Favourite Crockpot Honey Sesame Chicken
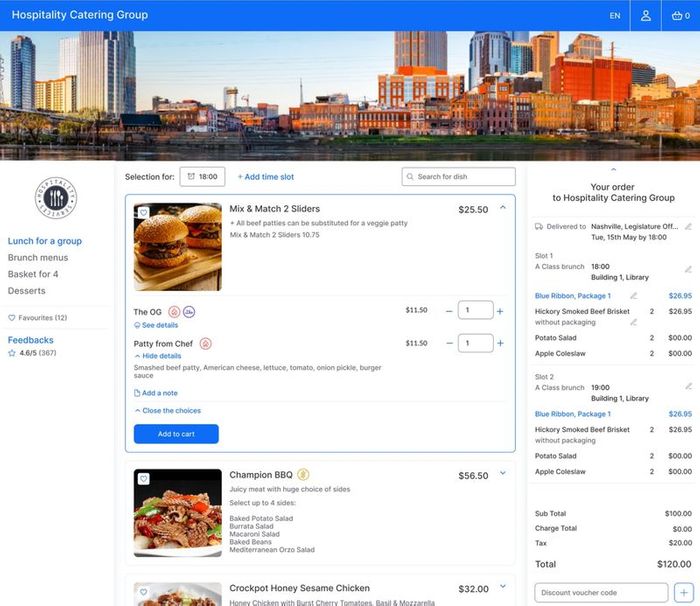The height and width of the screenshot is (606, 700). 143,592
